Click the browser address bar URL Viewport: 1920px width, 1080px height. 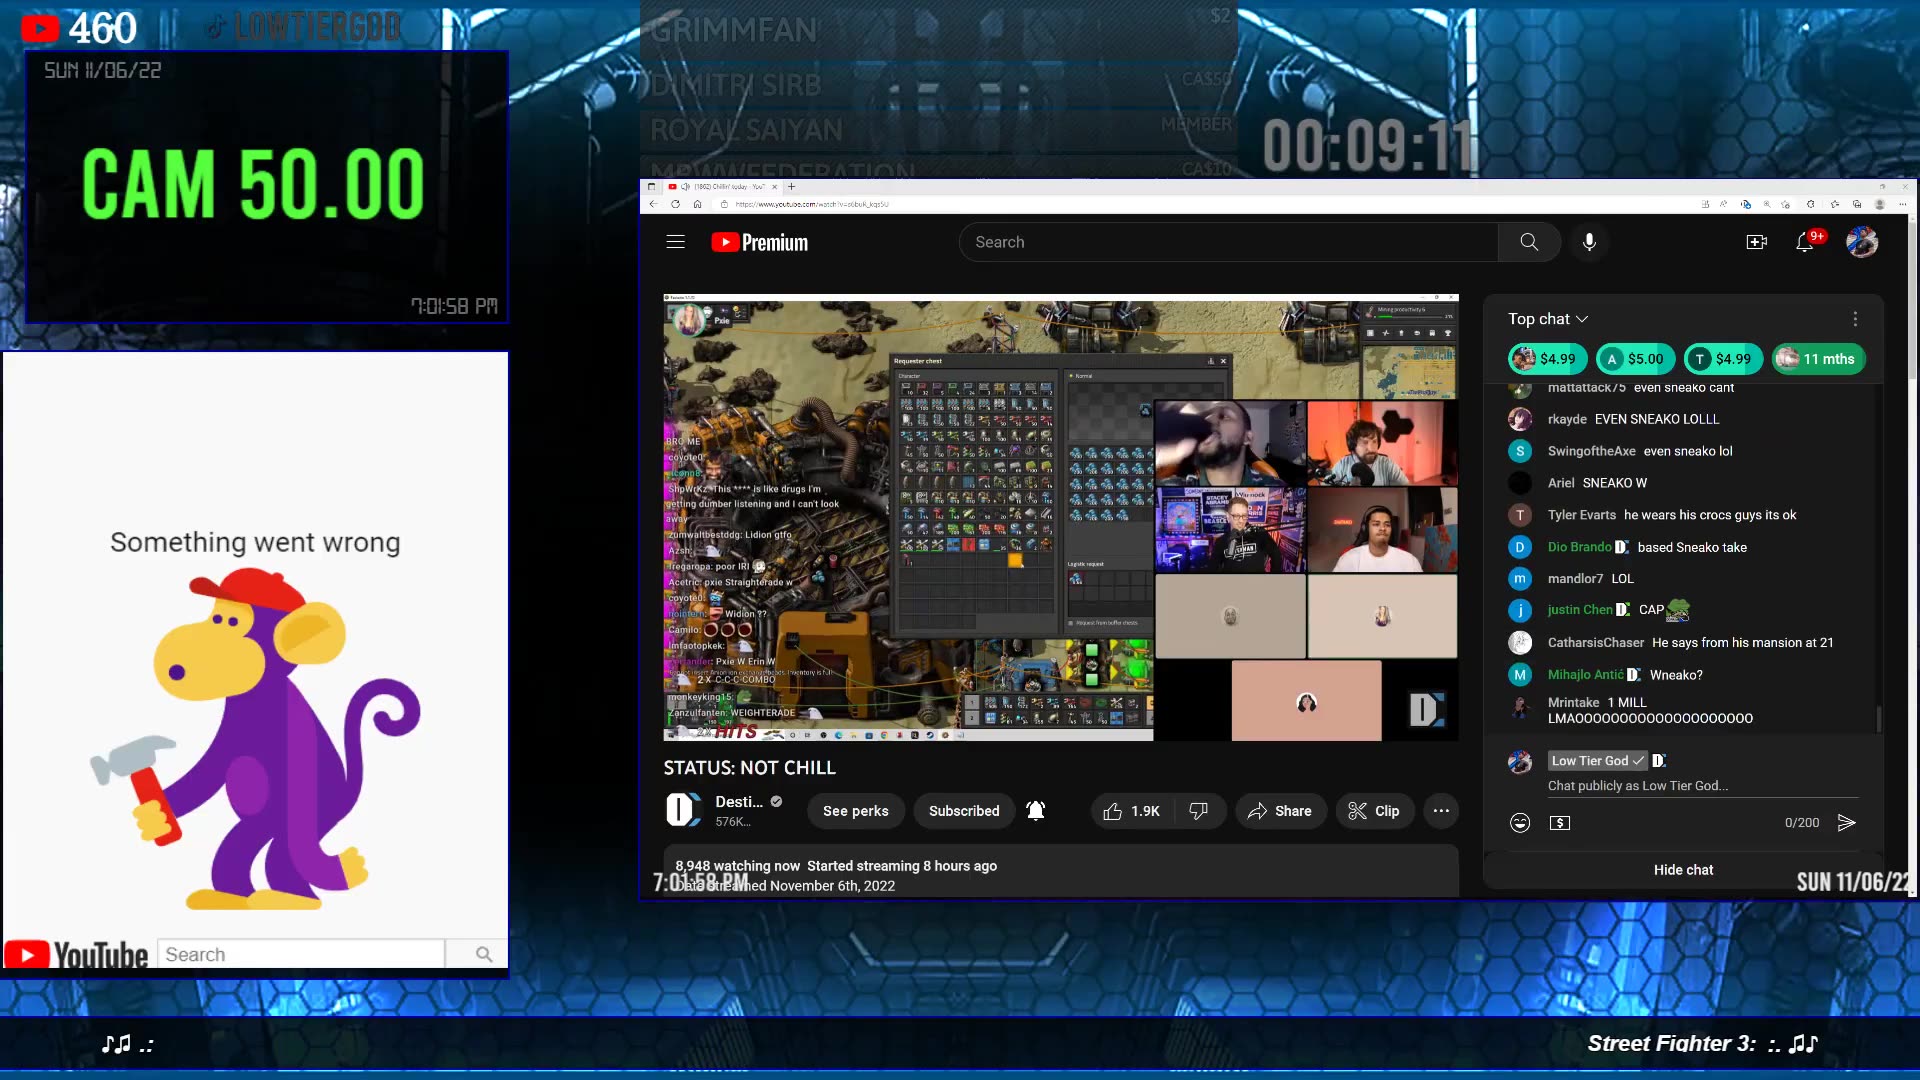point(812,204)
